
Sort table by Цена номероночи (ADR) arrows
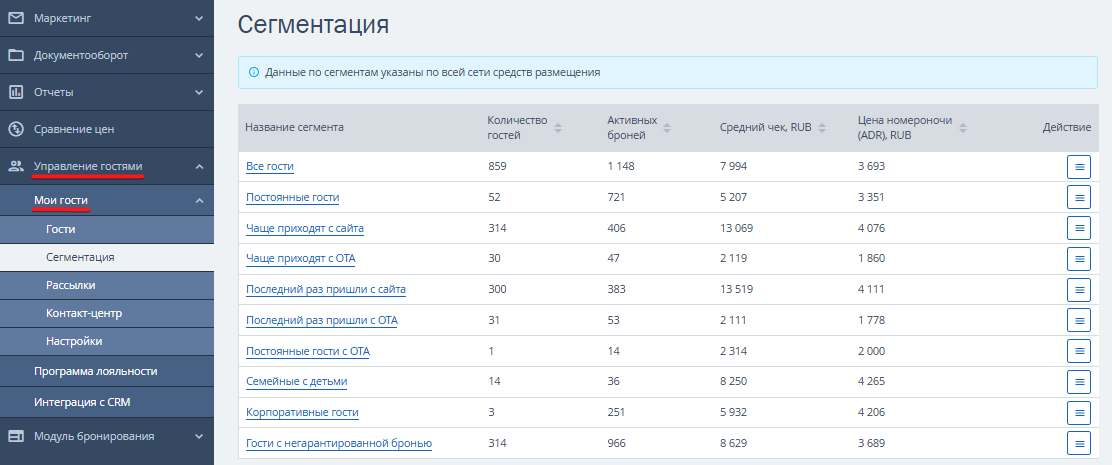point(962,128)
